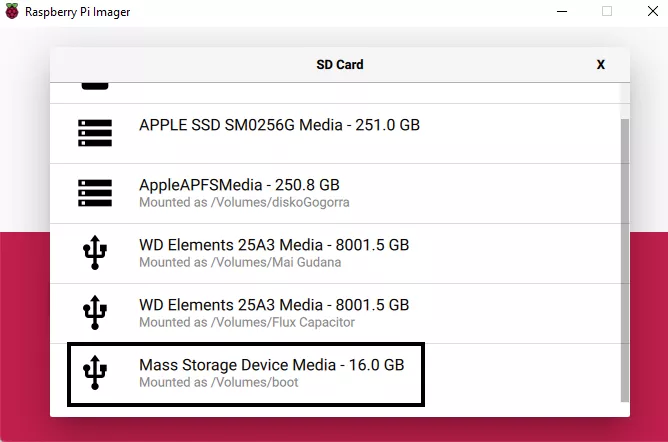Click USB icon of Mass Storage Device
Image resolution: width=668 pixels, height=442 pixels.
coord(95,373)
